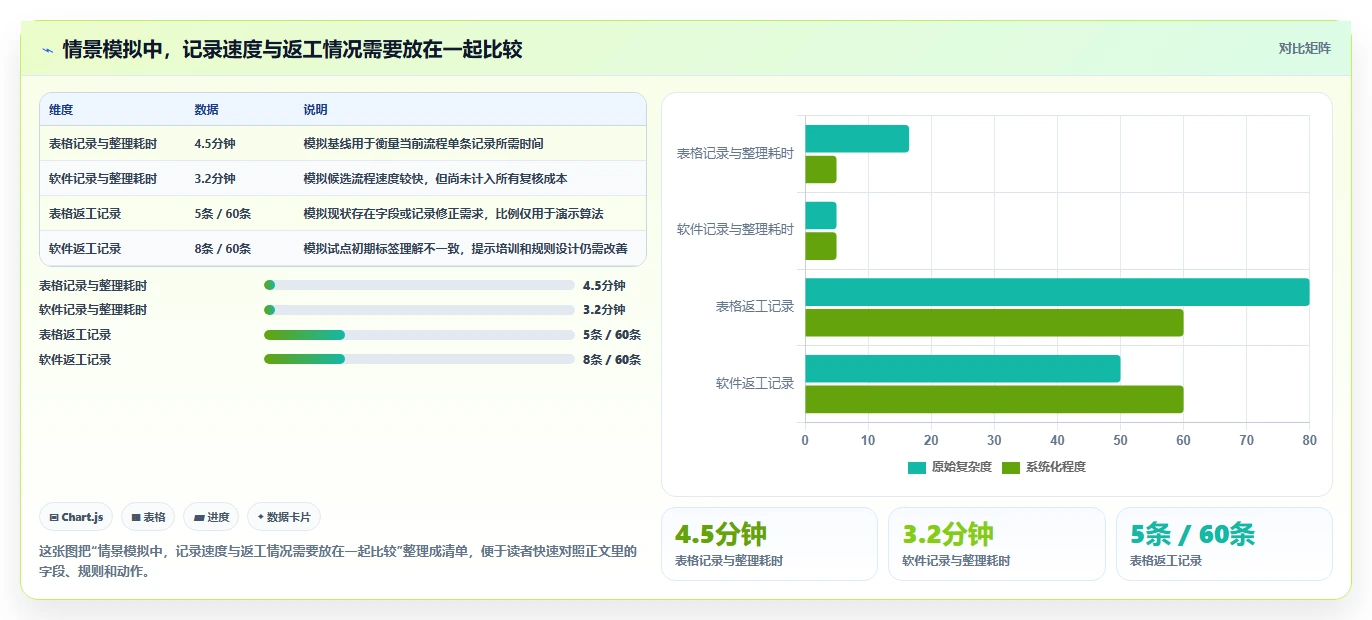The height and width of the screenshot is (620, 1372).
Task: Click the green bar for 软件记录与整理耗时 in chart
Action: tap(820, 247)
